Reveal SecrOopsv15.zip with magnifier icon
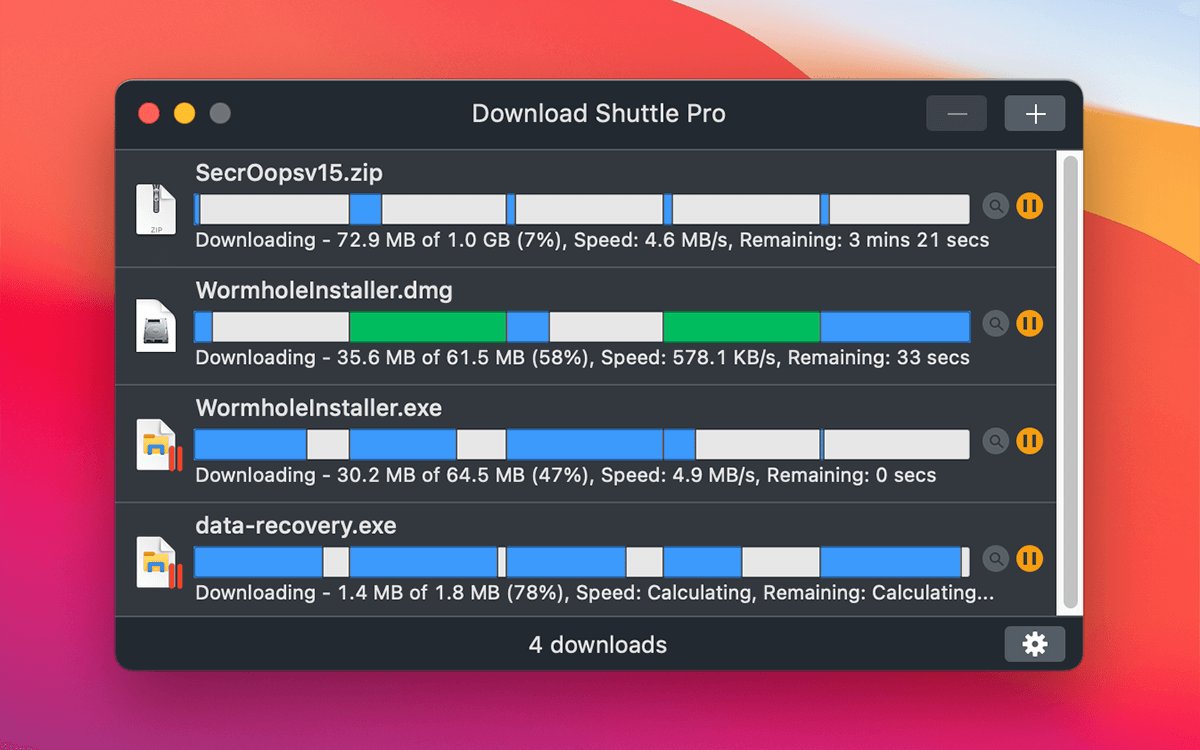 click(x=995, y=206)
